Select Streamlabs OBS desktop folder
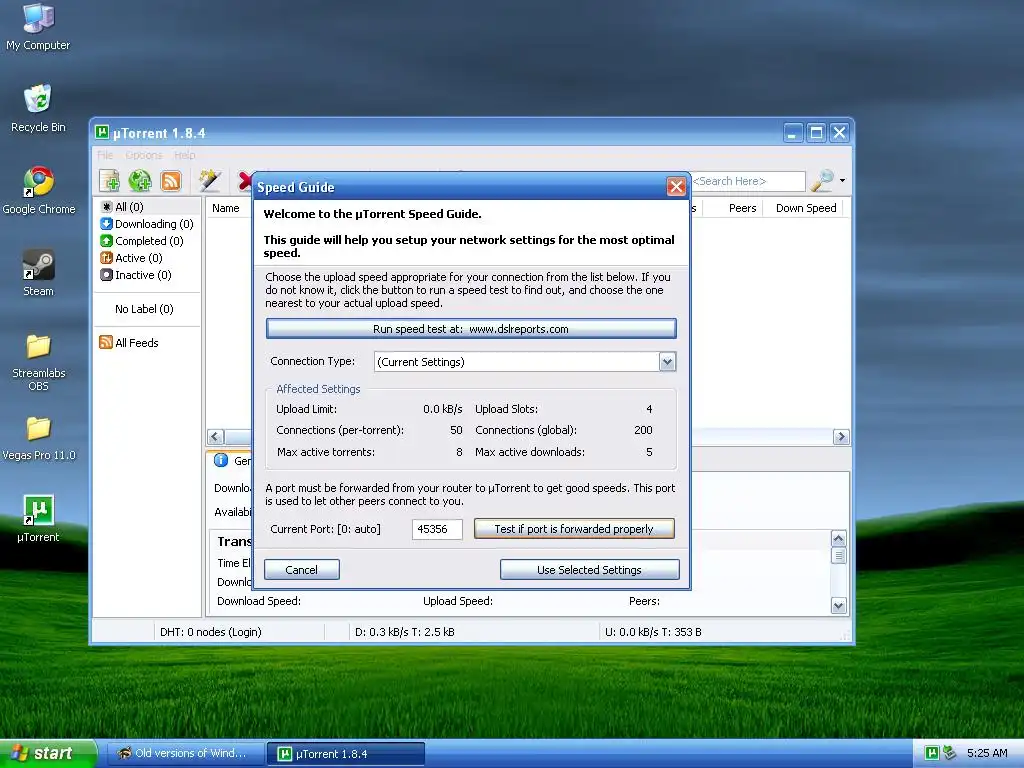Image resolution: width=1024 pixels, height=768 pixels. click(39, 362)
